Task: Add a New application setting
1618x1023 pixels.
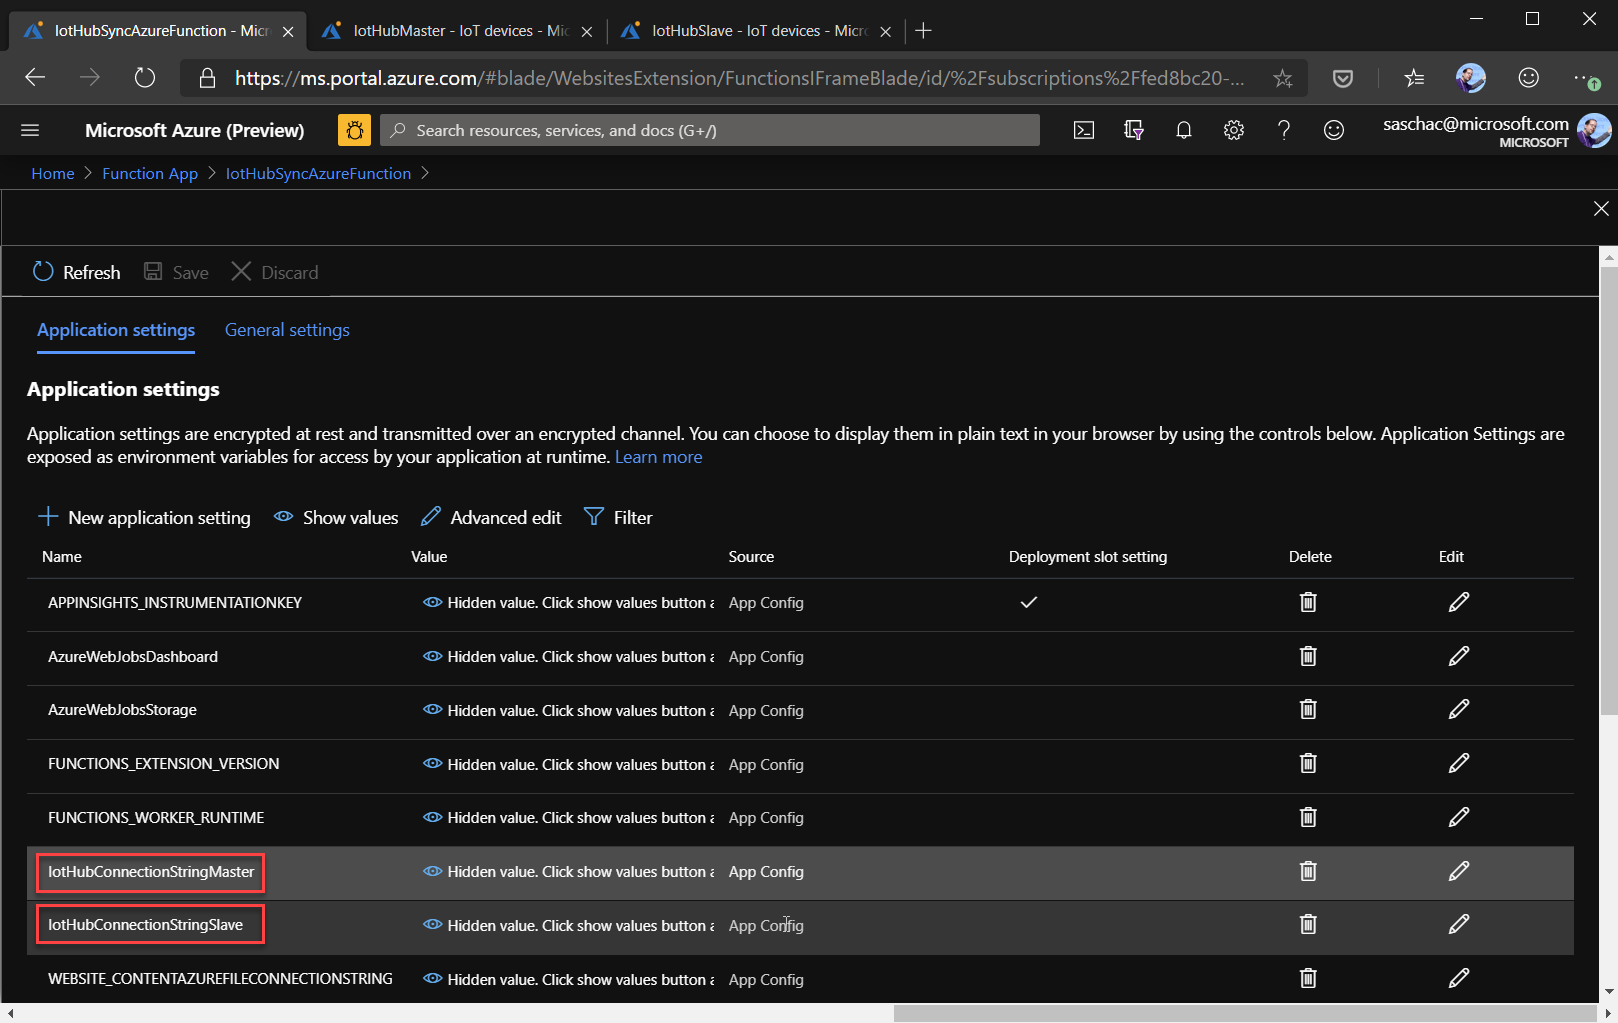Action: (144, 517)
